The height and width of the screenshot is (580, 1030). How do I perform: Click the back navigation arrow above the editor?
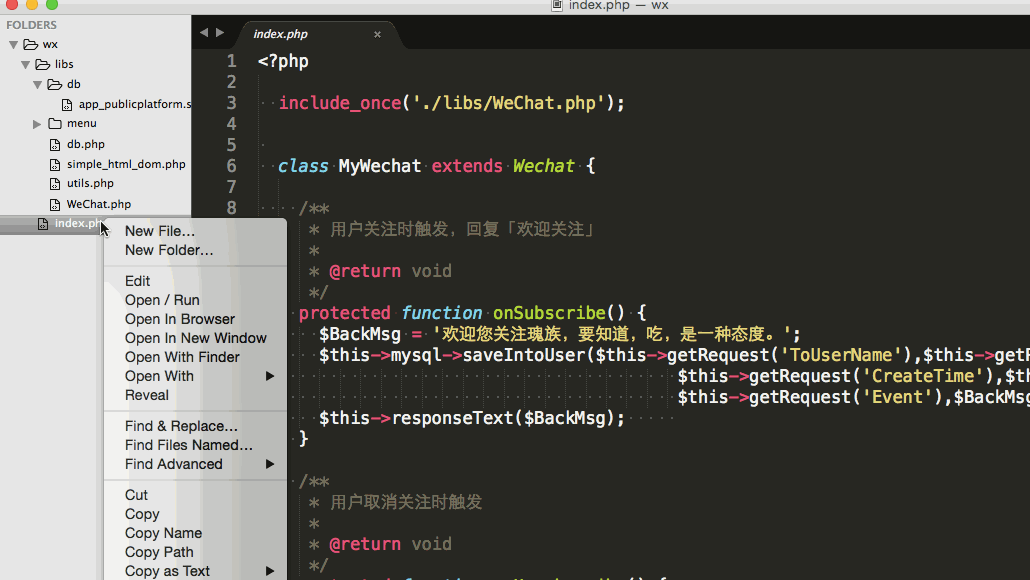coord(203,31)
